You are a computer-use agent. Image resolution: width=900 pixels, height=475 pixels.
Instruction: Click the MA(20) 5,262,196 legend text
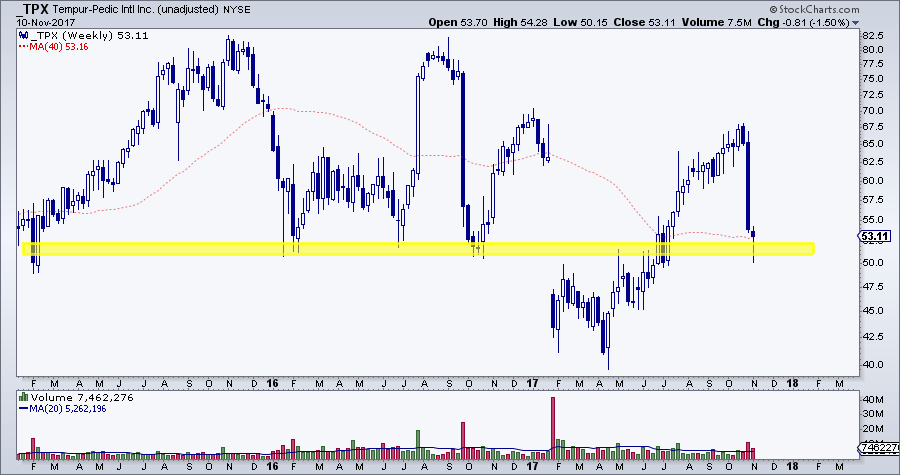click(68, 408)
